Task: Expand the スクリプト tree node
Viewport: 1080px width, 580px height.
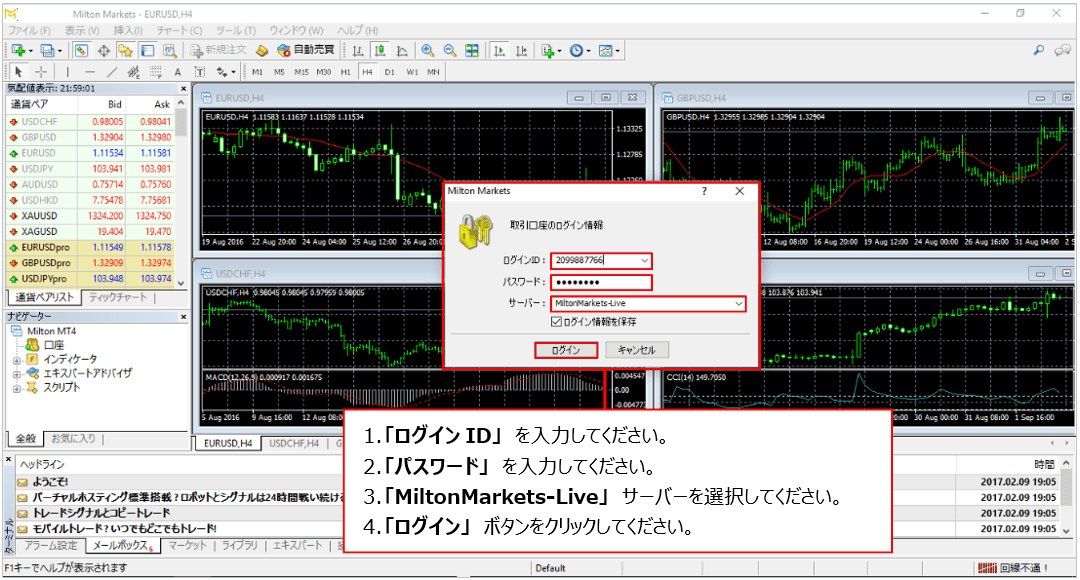Action: [x=17, y=389]
